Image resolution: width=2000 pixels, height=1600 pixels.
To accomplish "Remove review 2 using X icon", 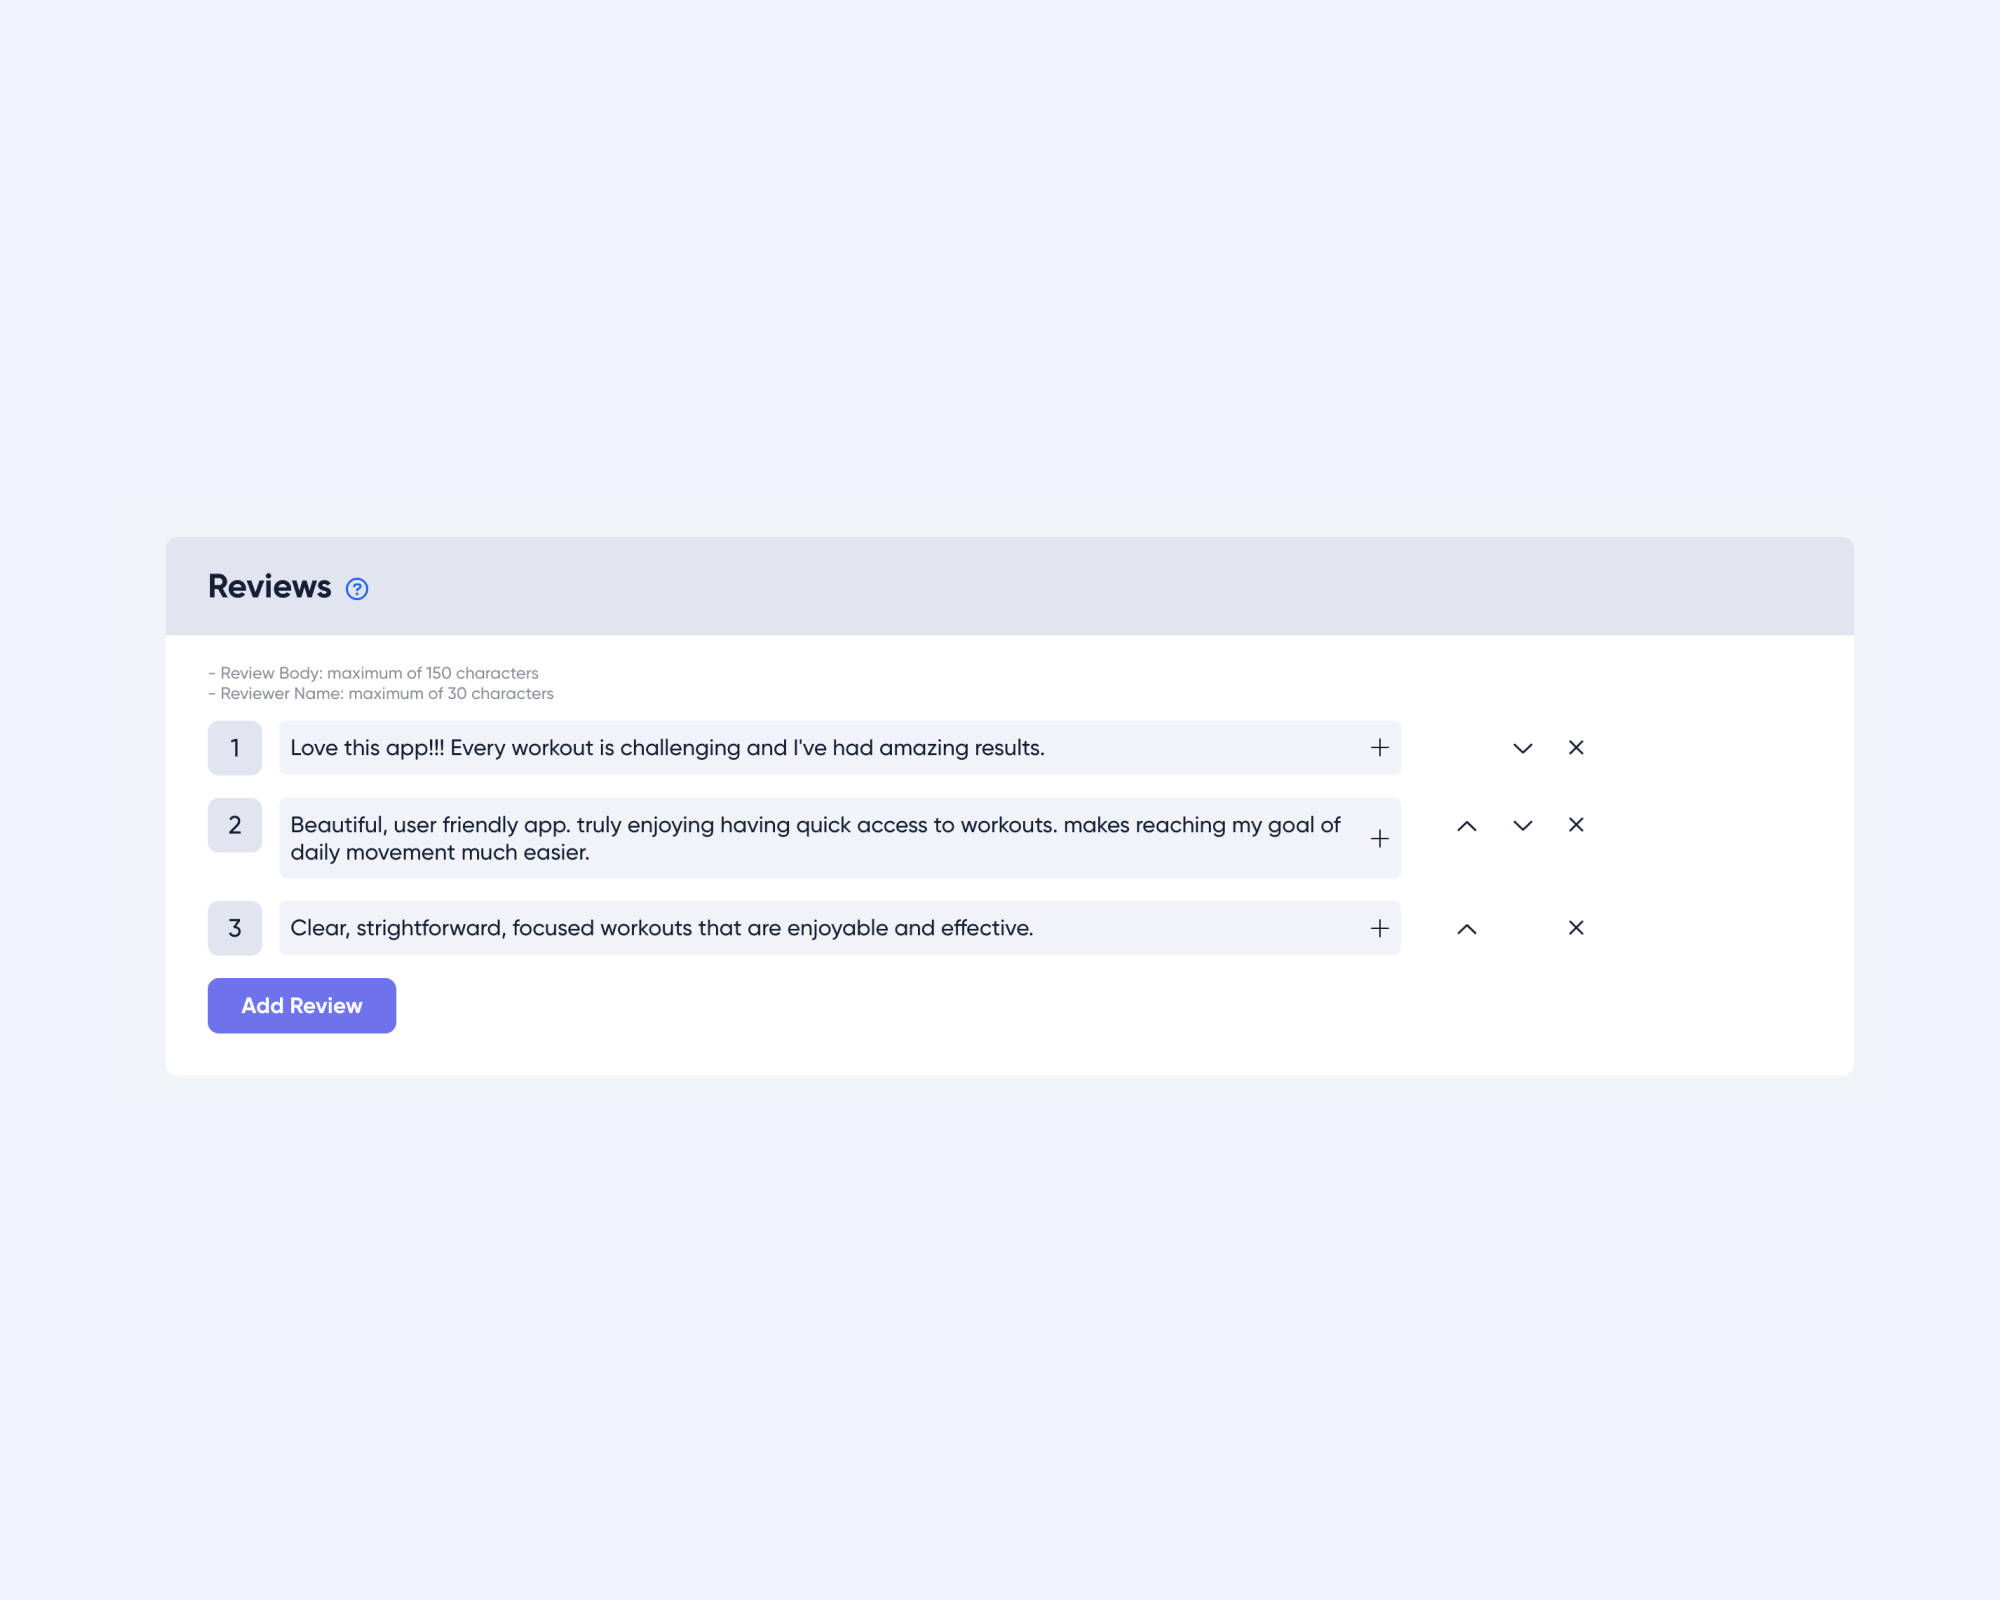I will click(1576, 825).
